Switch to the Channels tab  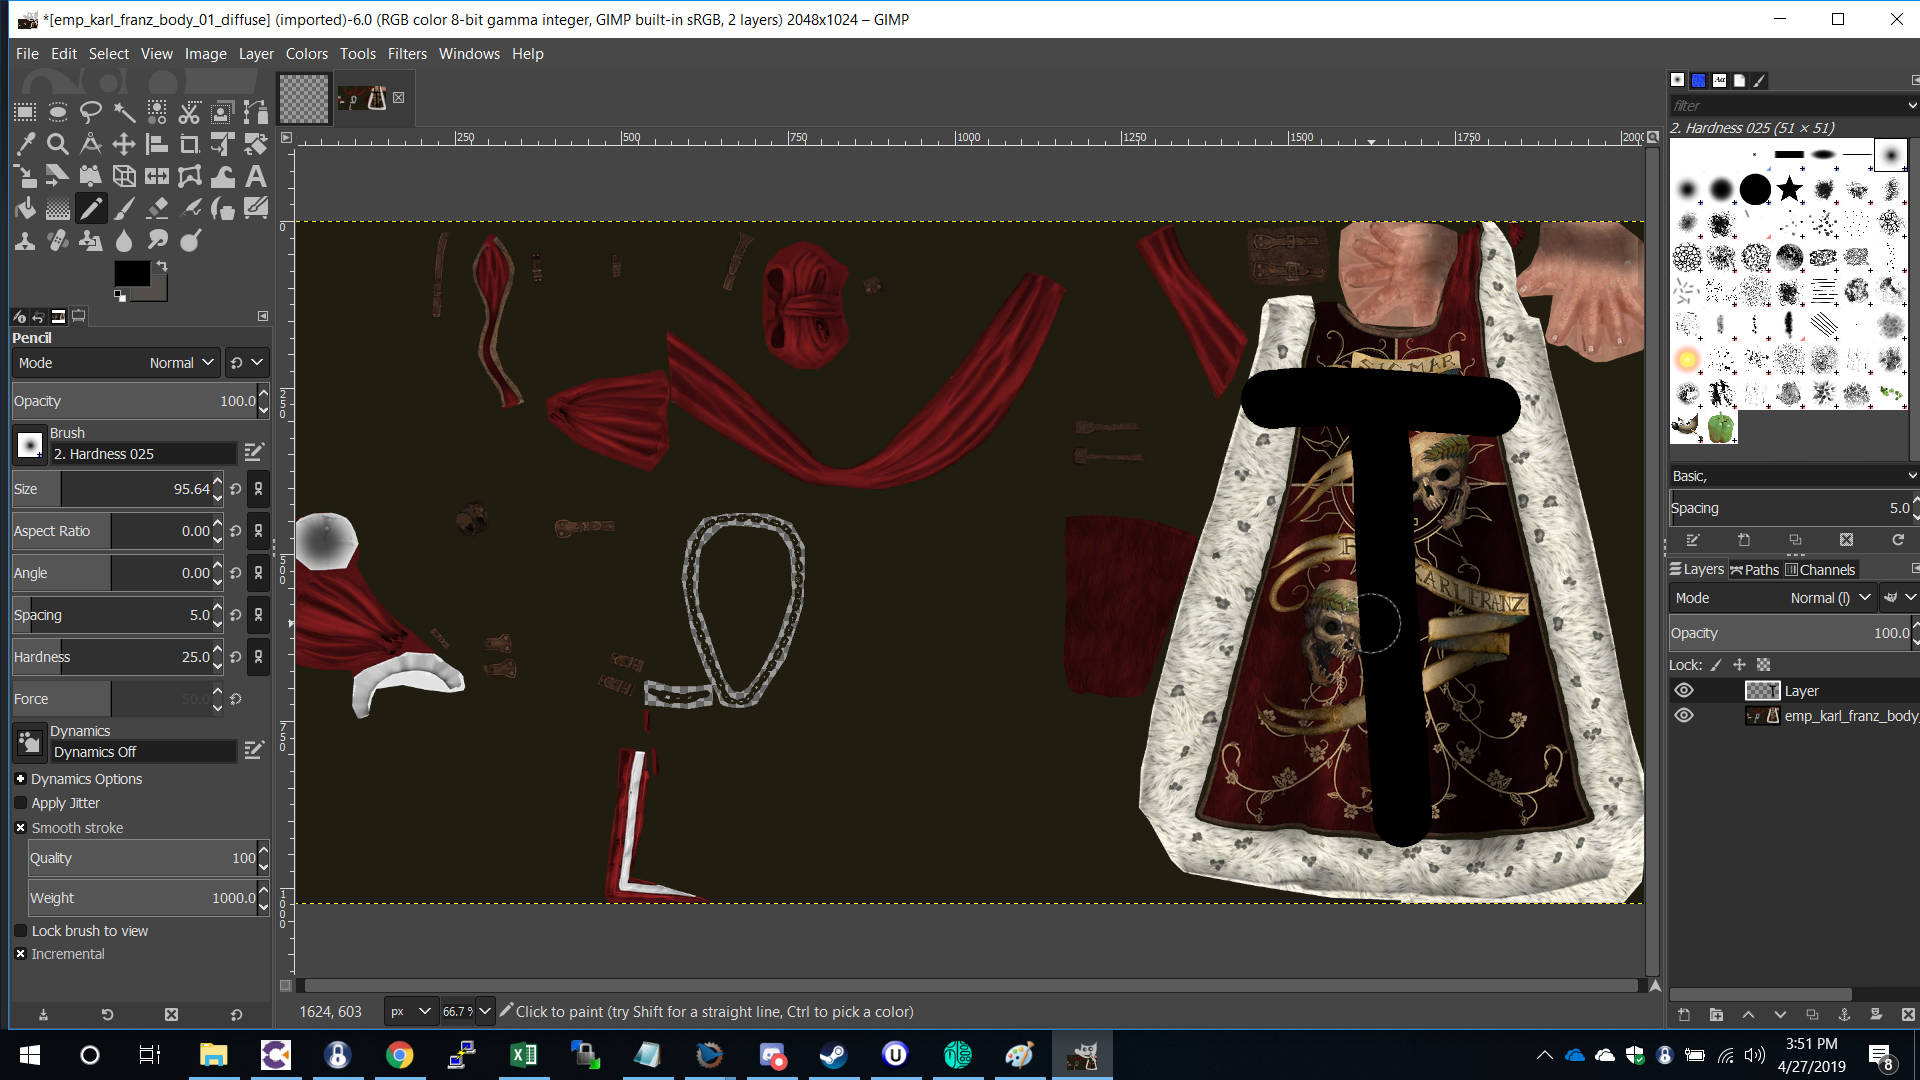1820,570
